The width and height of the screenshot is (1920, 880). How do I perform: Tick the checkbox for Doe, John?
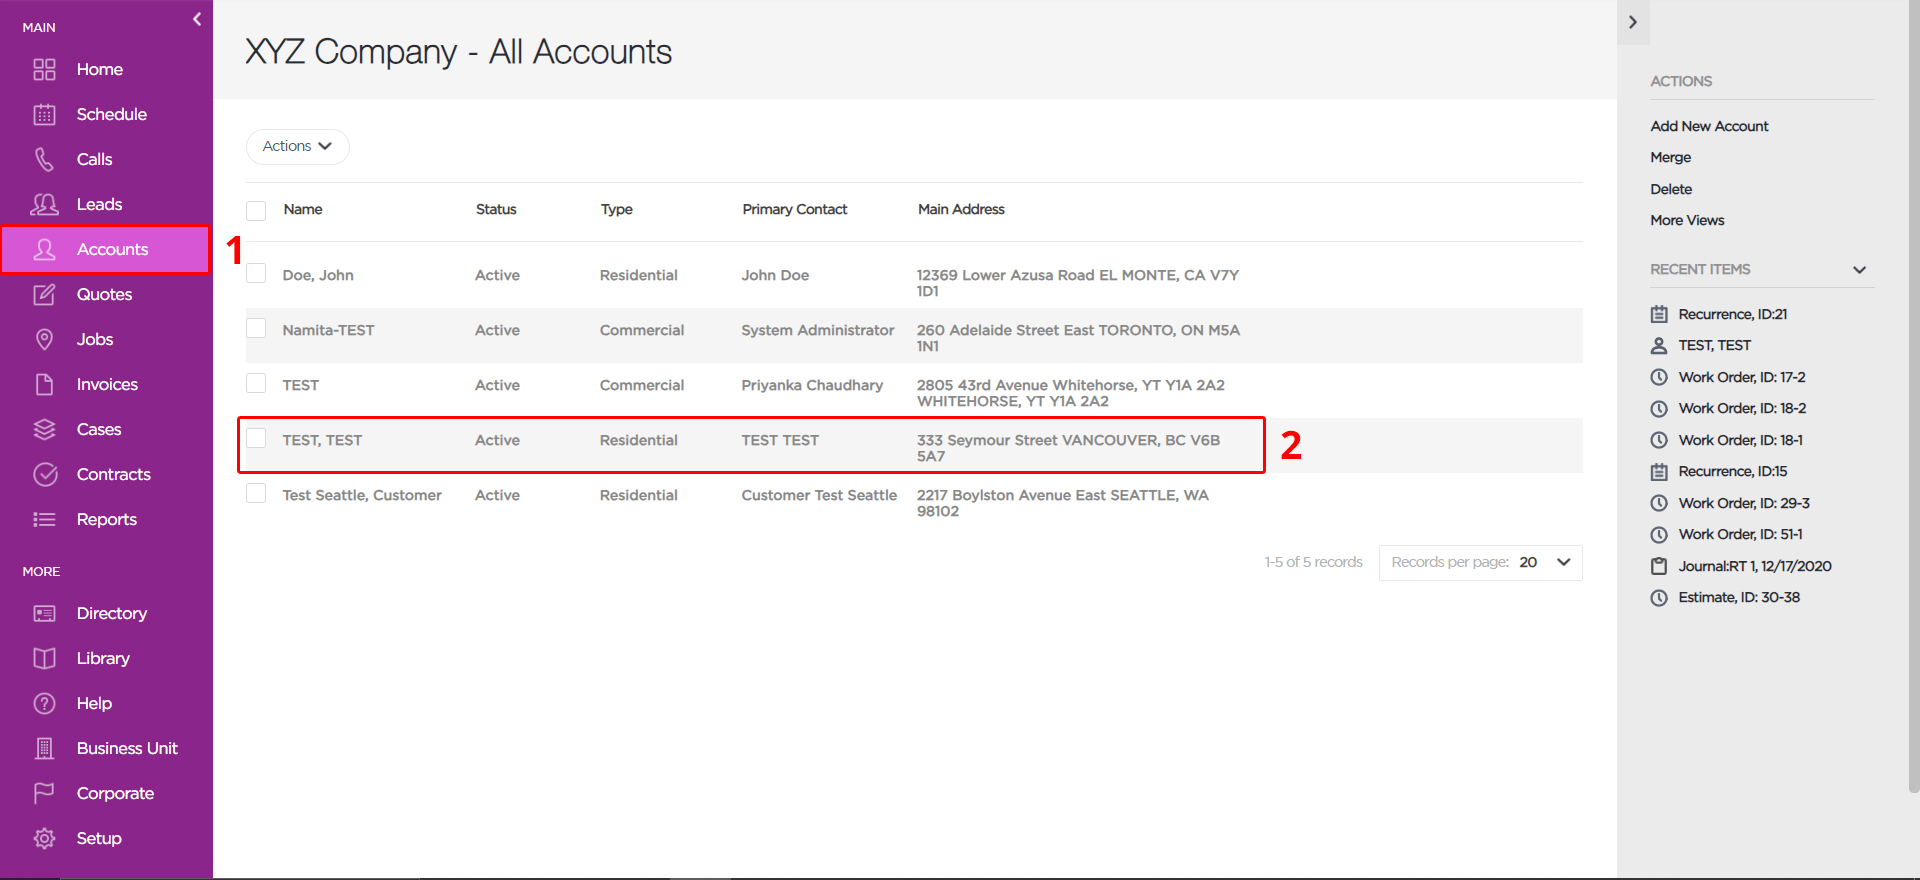point(256,273)
